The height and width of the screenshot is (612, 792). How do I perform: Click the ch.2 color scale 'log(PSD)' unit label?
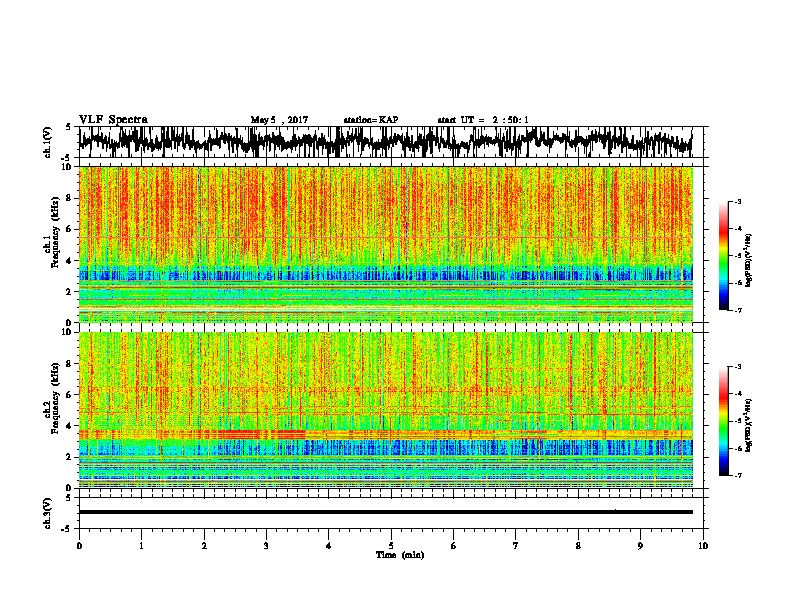(748, 425)
